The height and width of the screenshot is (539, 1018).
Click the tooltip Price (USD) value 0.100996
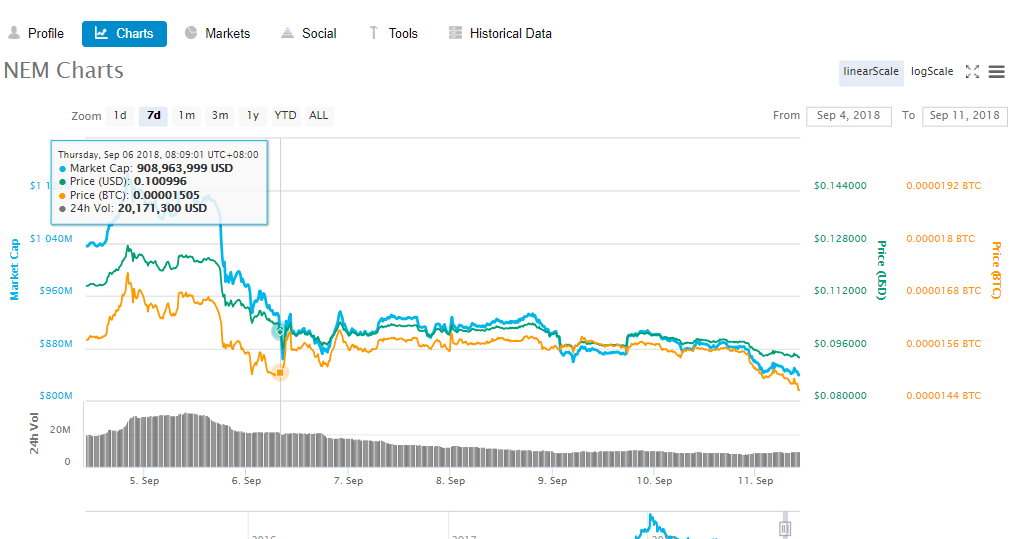(160, 182)
